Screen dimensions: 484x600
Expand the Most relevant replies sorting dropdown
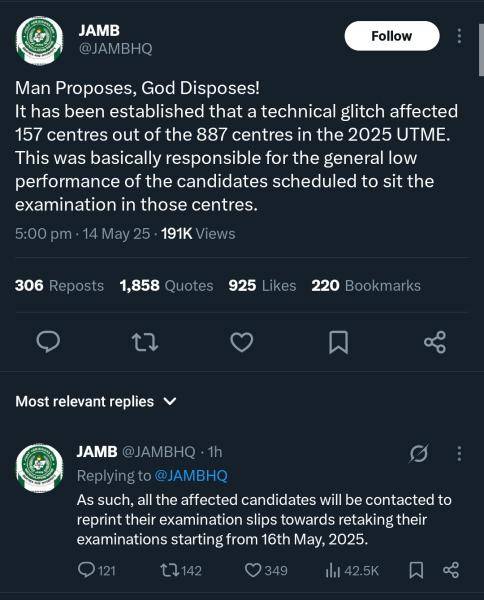point(96,401)
